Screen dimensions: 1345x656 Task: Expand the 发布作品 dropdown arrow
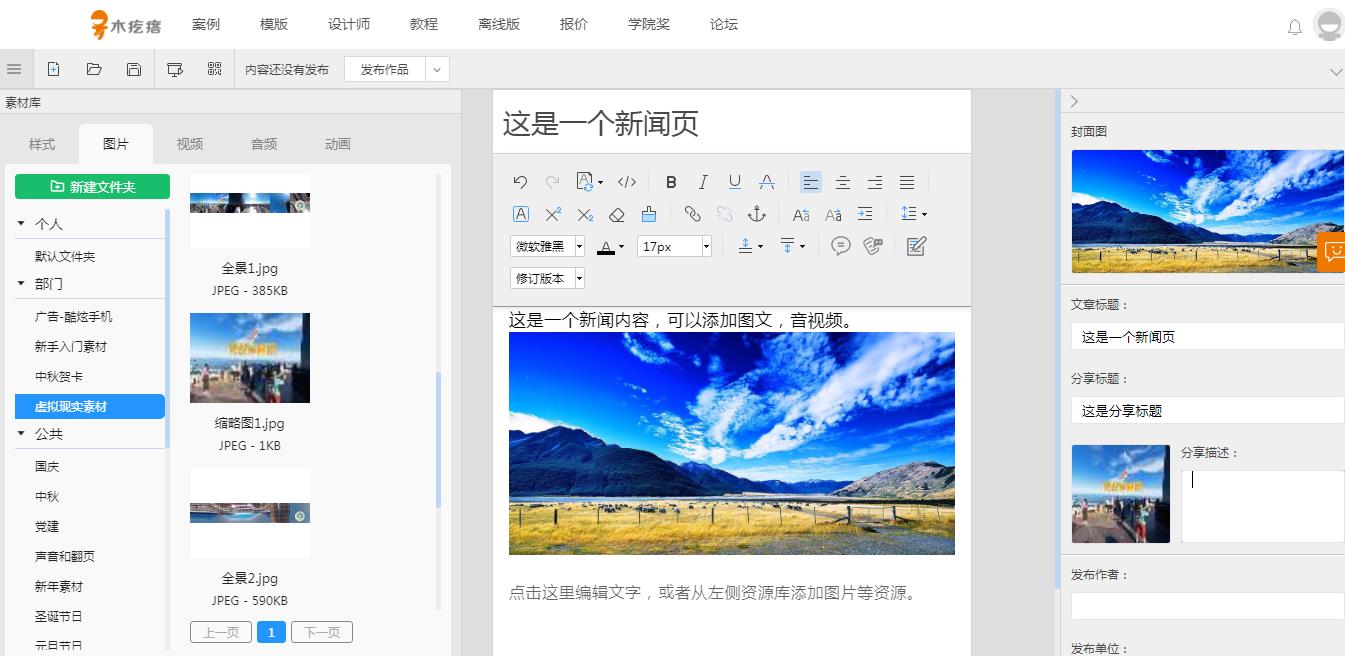pyautogui.click(x=437, y=69)
